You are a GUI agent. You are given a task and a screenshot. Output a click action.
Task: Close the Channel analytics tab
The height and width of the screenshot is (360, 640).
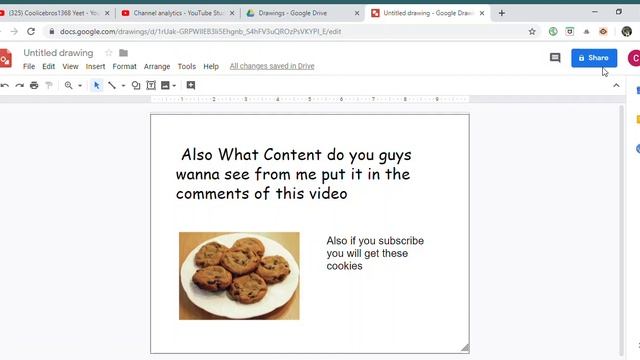232,13
